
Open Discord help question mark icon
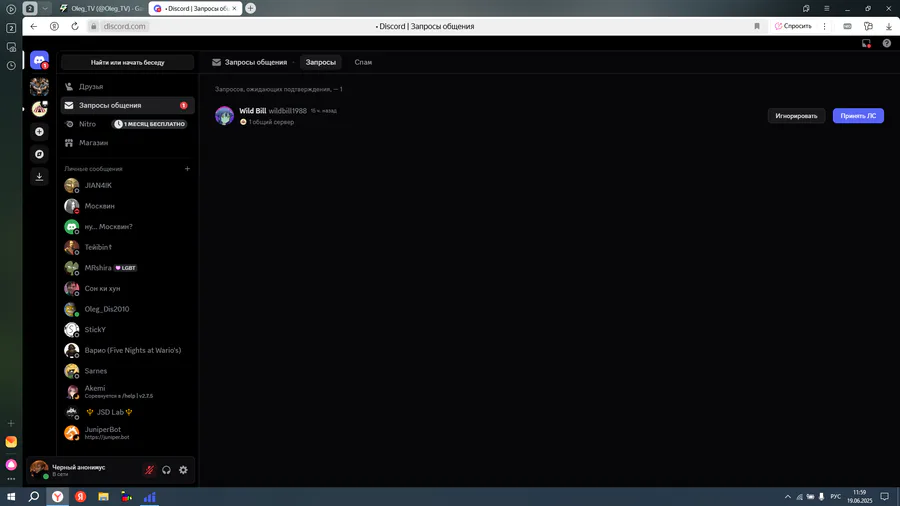887,44
